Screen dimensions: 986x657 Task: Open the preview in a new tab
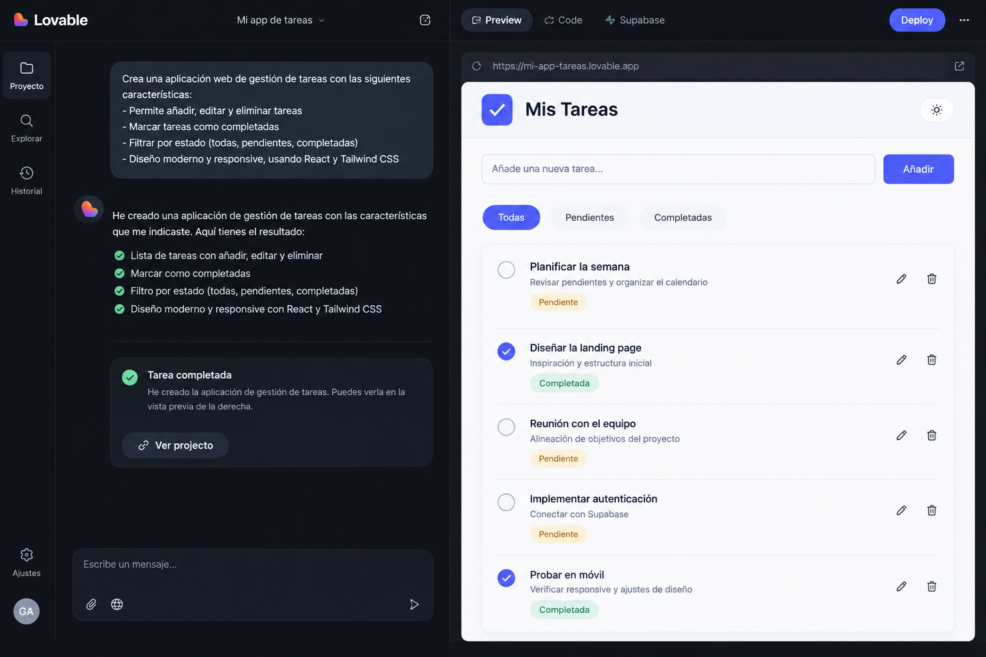tap(959, 66)
